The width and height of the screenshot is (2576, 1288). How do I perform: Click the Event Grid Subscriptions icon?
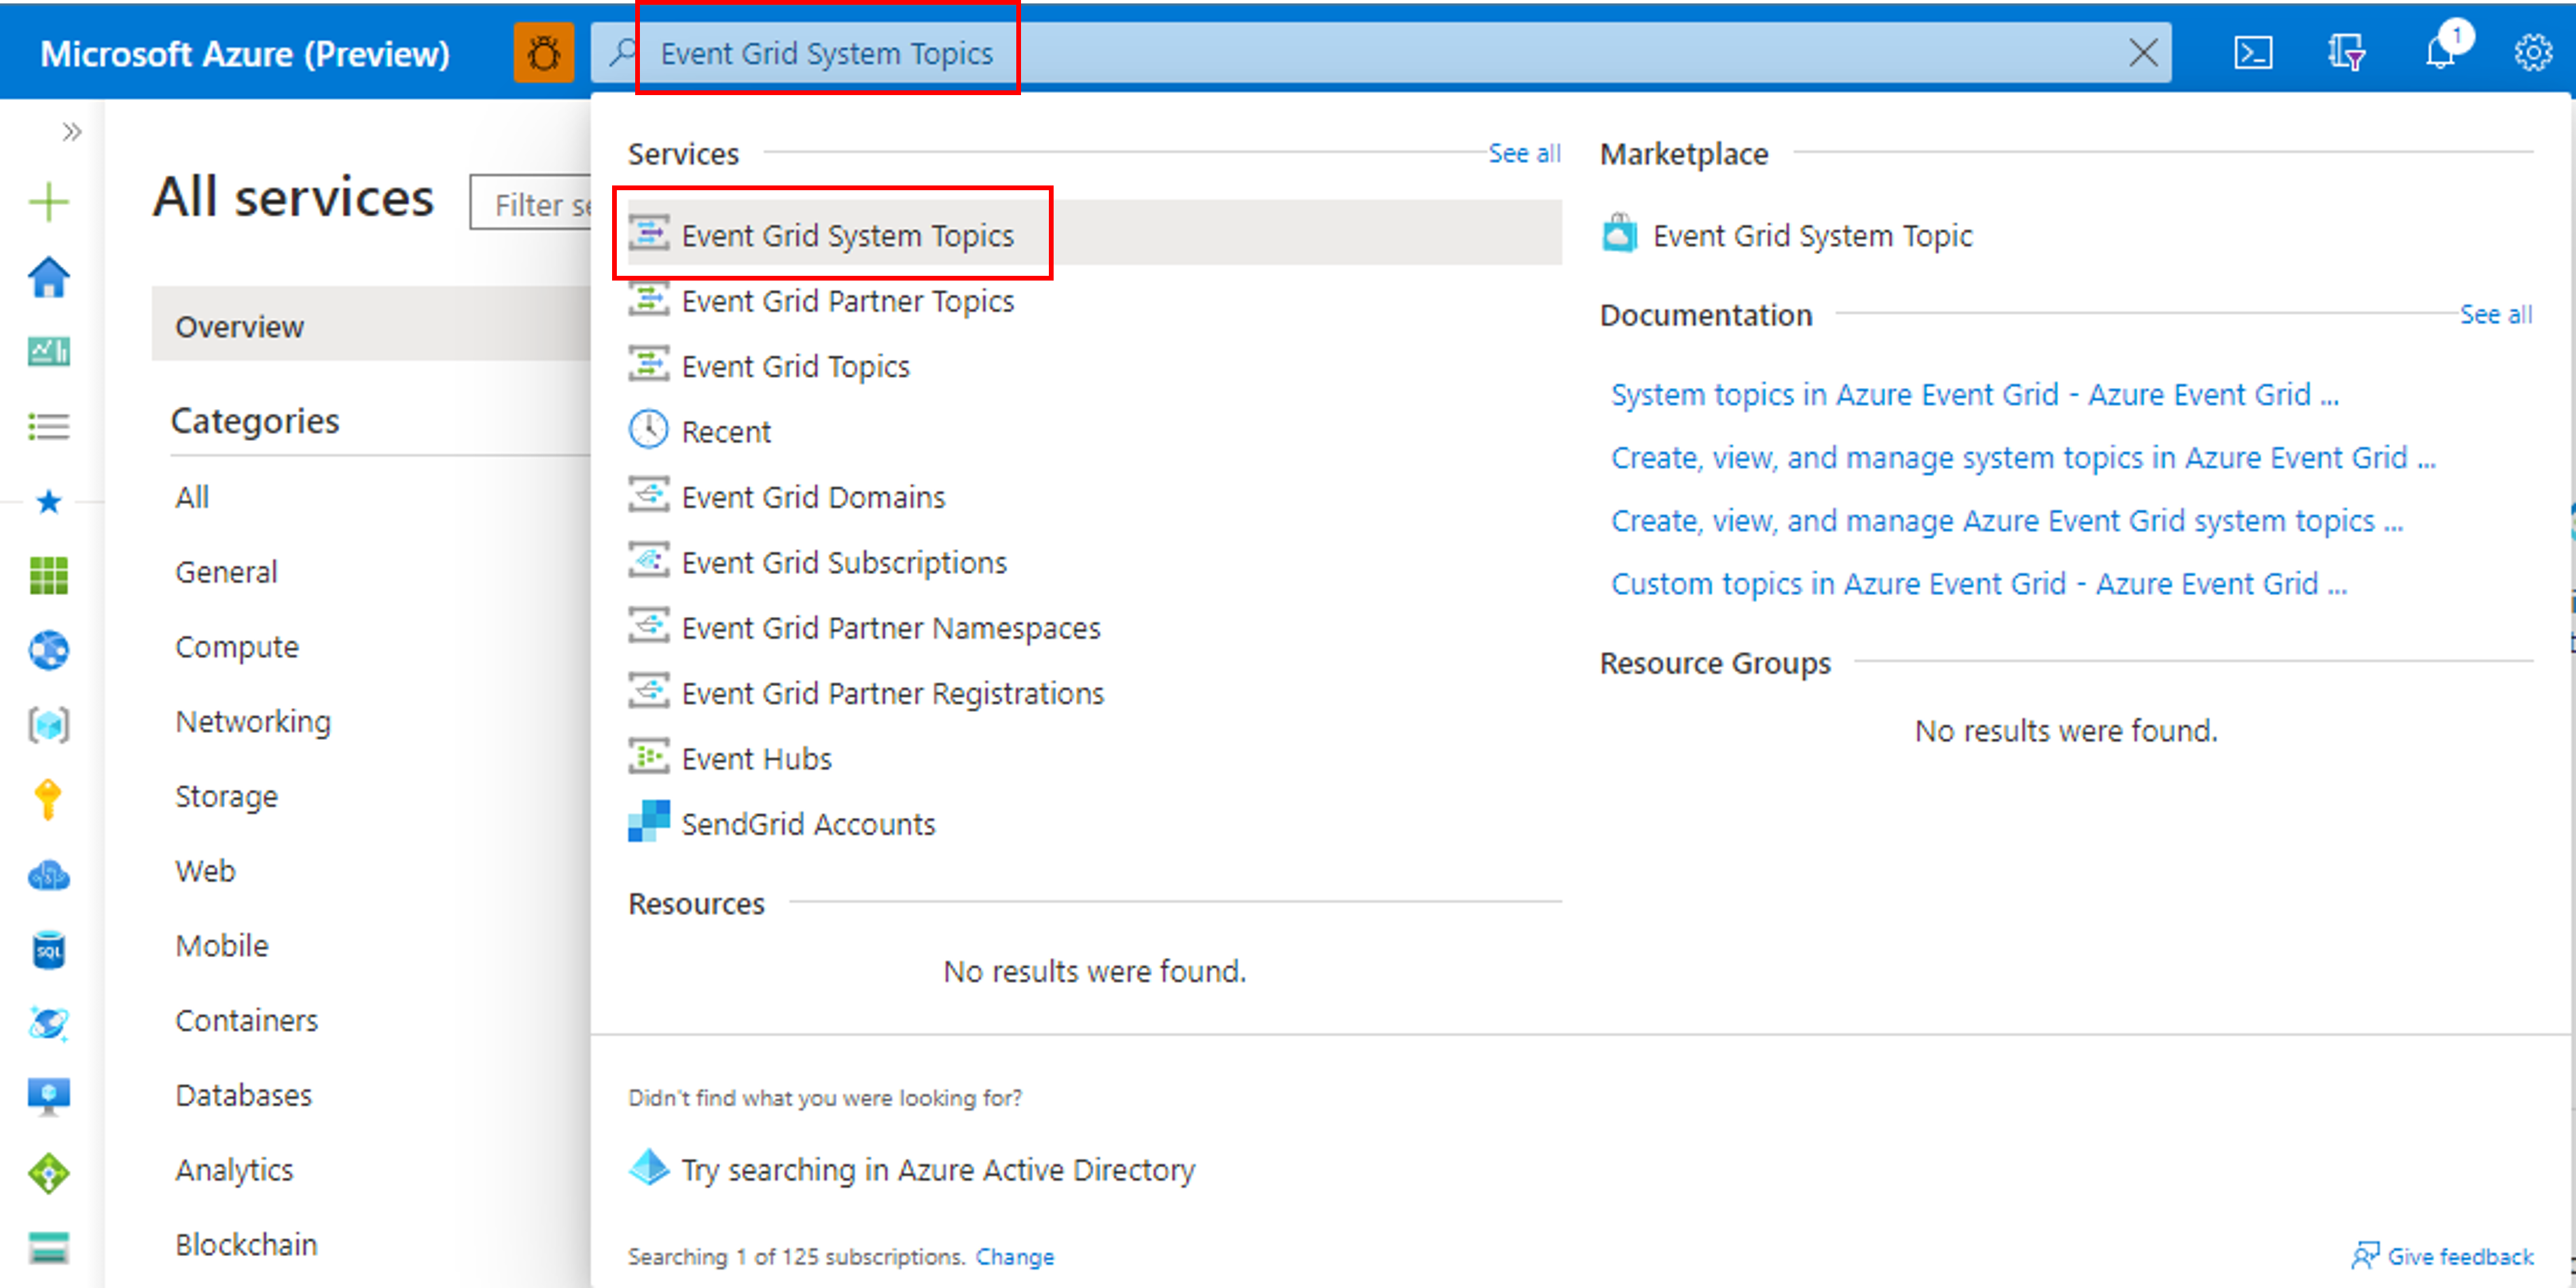point(651,562)
